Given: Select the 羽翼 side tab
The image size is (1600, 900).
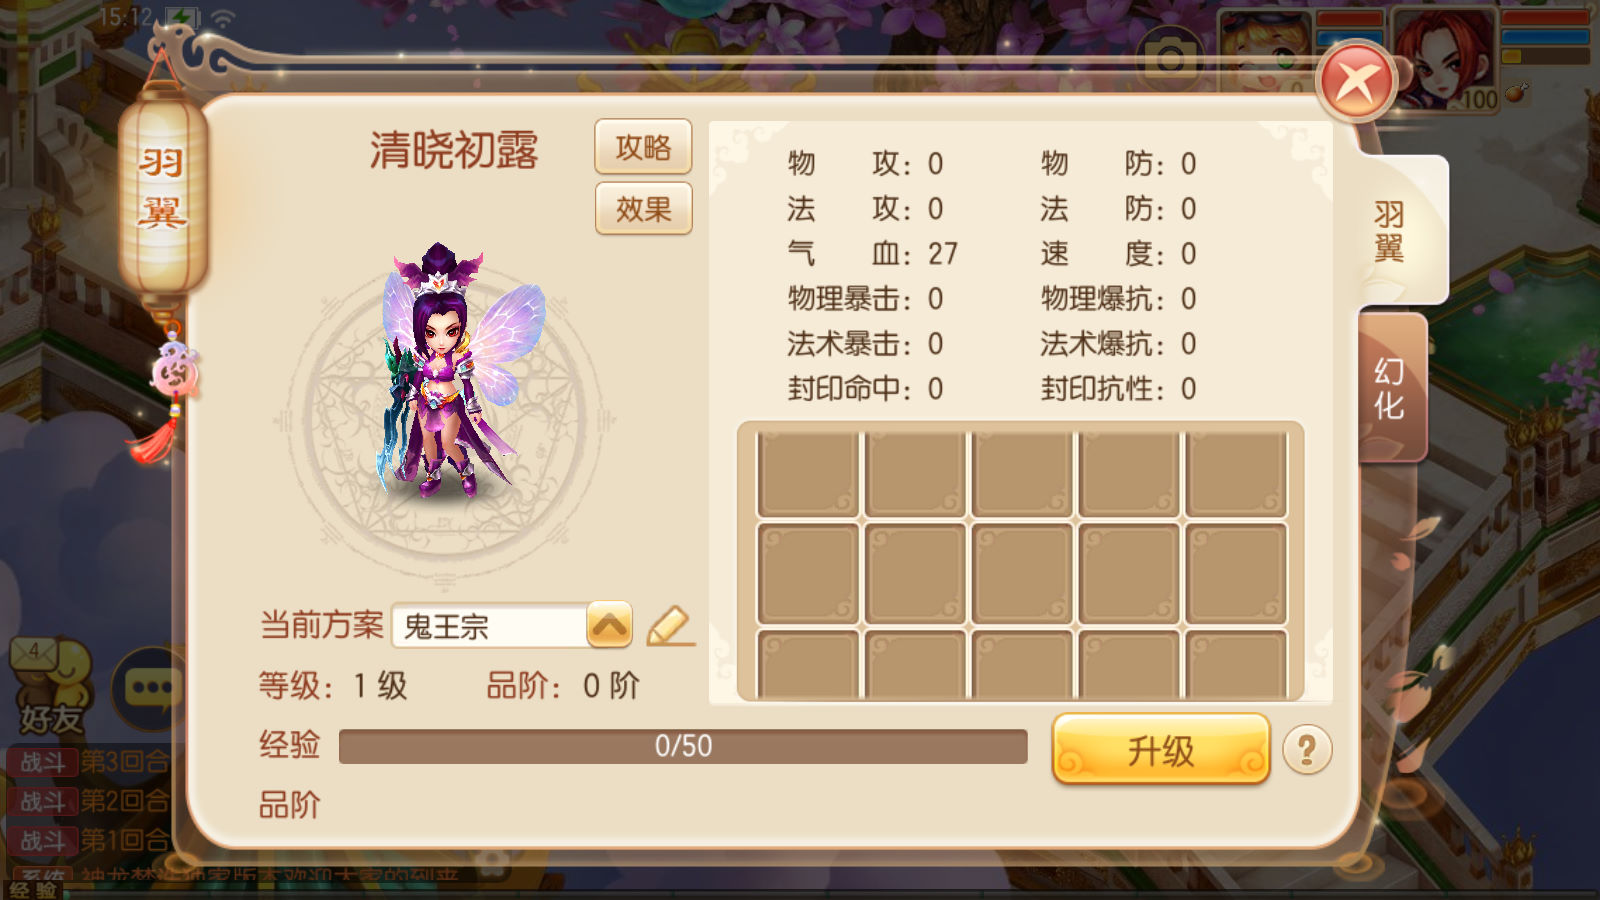Looking at the screenshot, I should click(1394, 230).
